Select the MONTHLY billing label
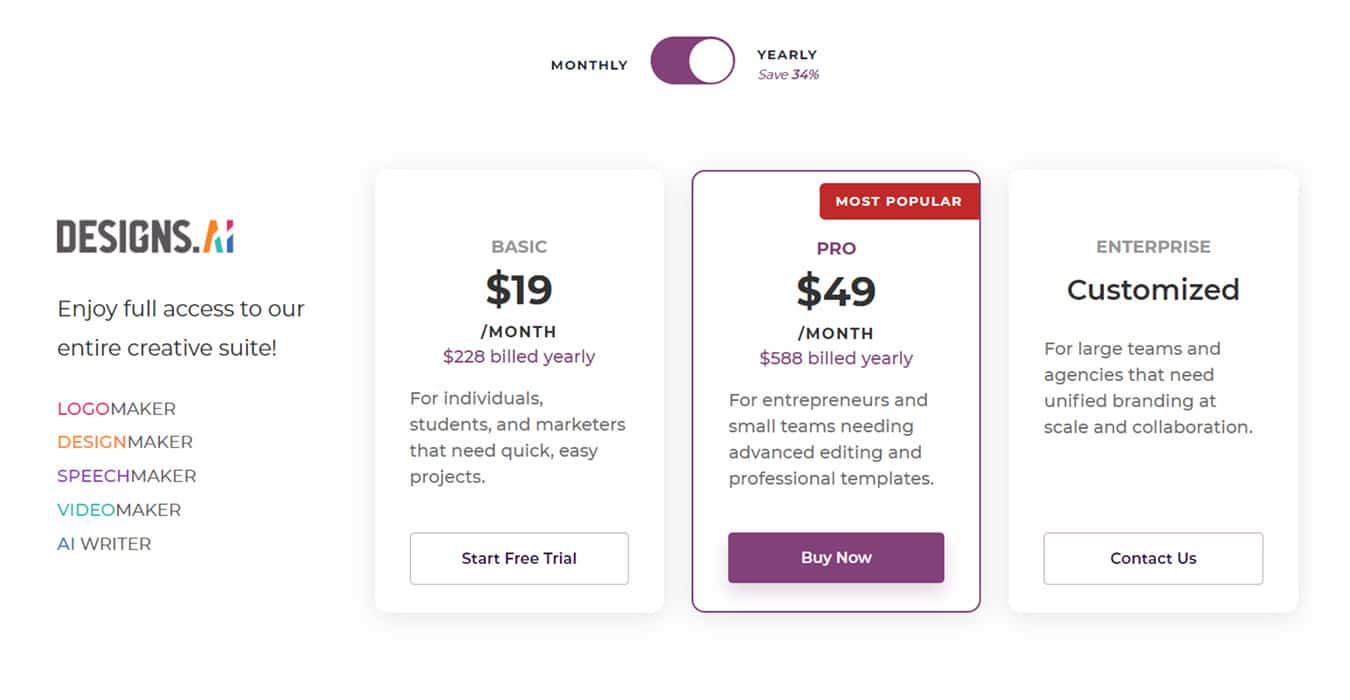 pyautogui.click(x=589, y=65)
